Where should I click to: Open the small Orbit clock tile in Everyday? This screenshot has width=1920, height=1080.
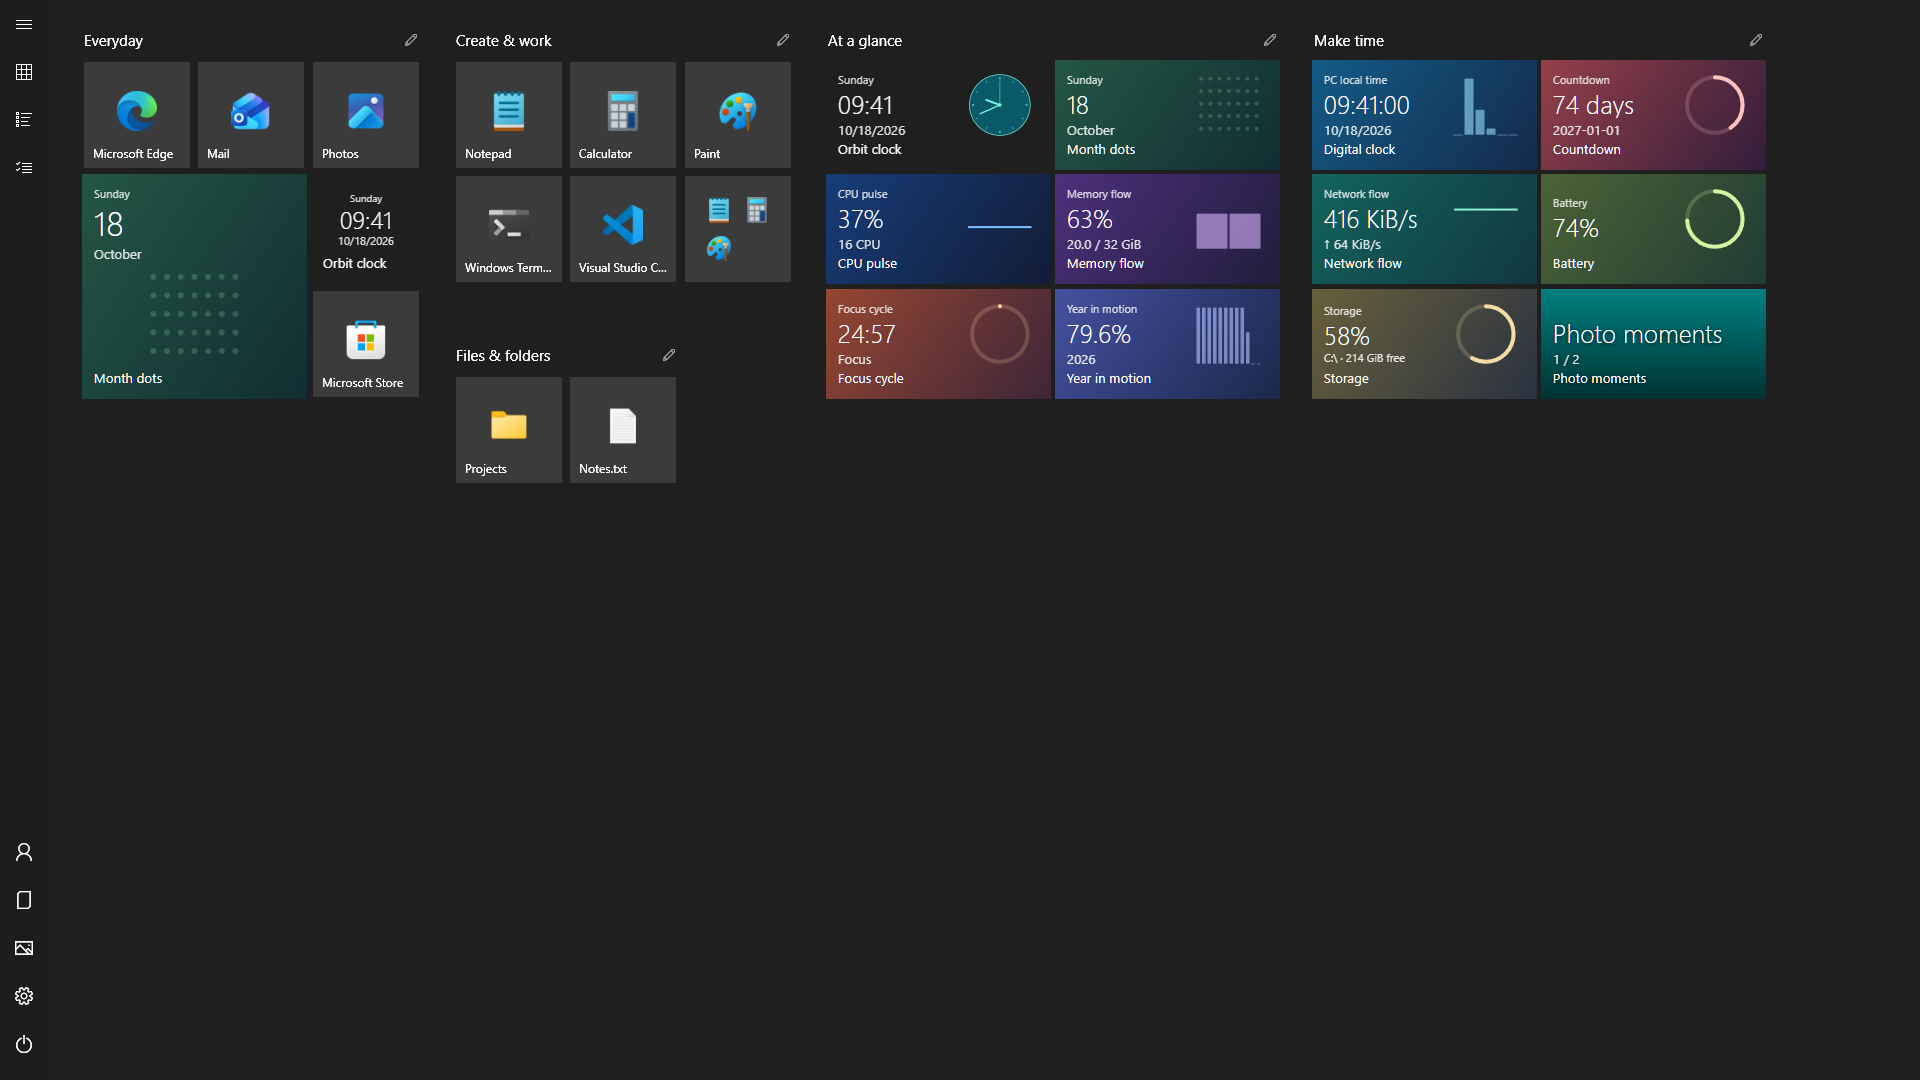tap(366, 229)
